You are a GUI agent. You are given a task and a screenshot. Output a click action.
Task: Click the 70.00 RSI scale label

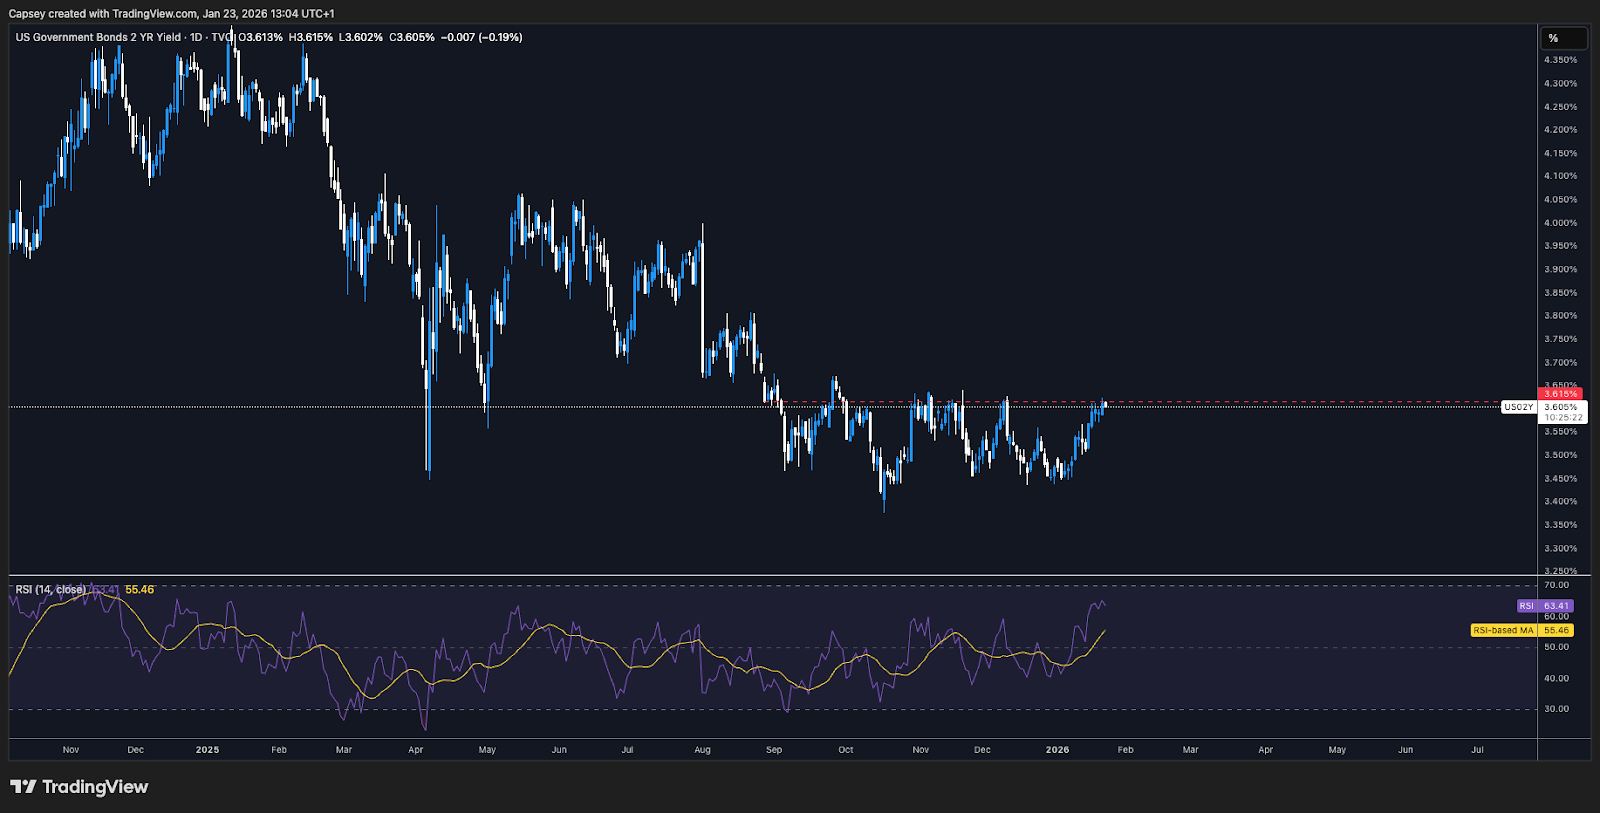pos(1556,585)
